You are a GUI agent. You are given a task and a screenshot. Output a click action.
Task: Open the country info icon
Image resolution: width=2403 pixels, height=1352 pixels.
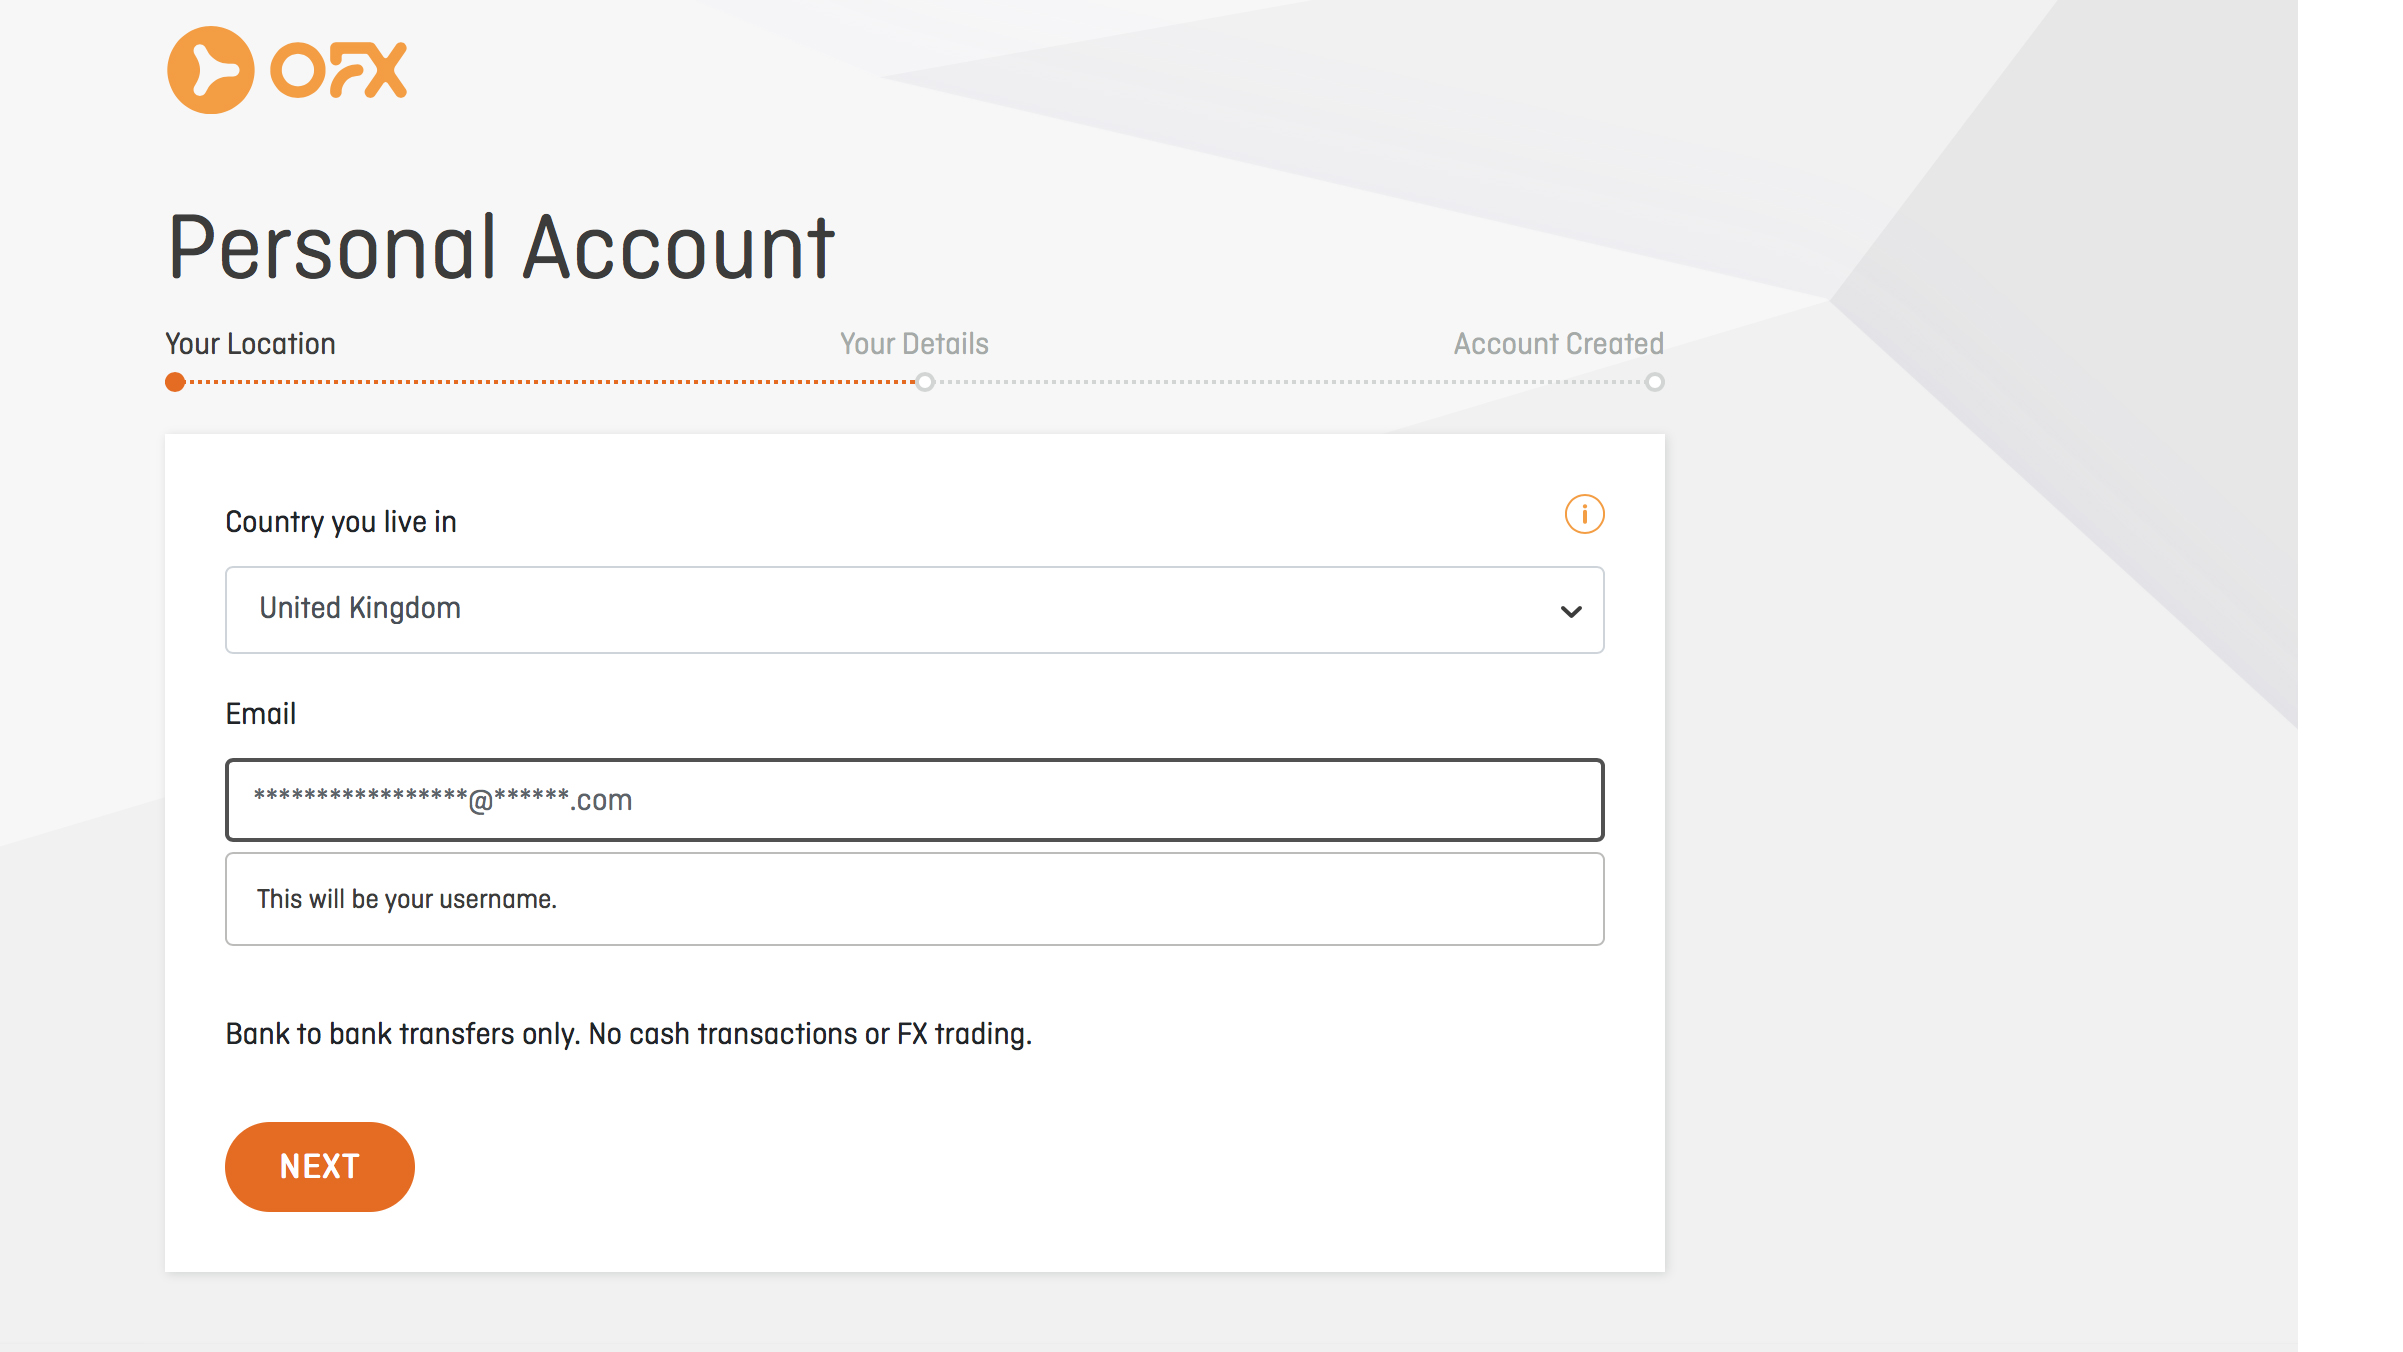[1584, 514]
